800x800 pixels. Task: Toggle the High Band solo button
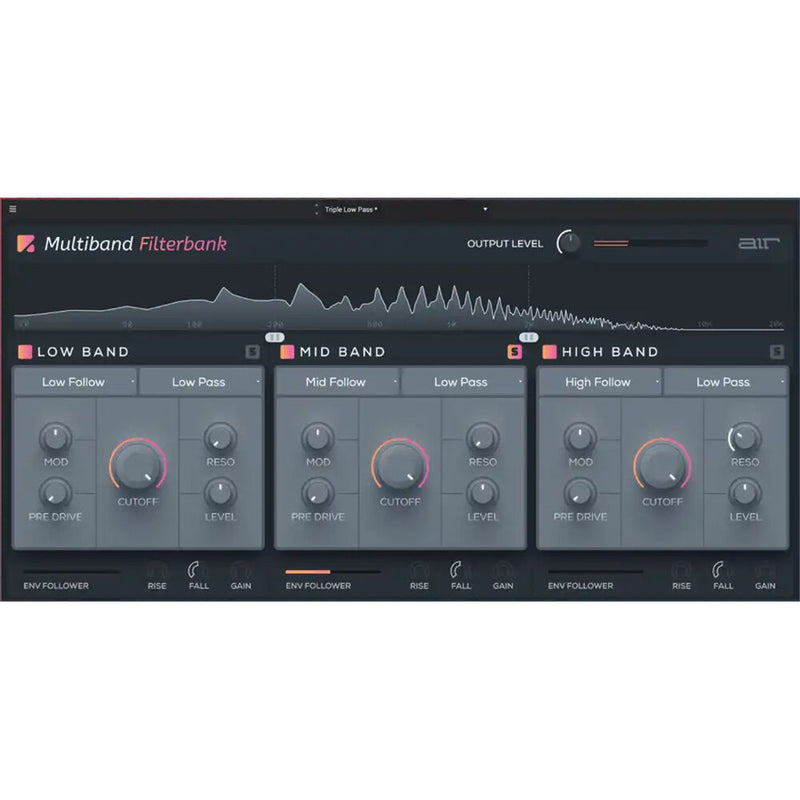click(x=777, y=352)
